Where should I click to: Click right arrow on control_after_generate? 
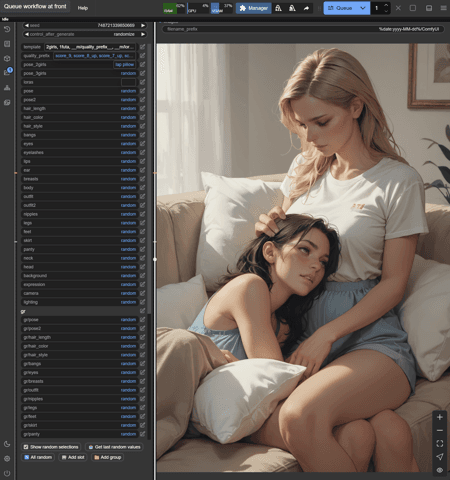click(143, 34)
